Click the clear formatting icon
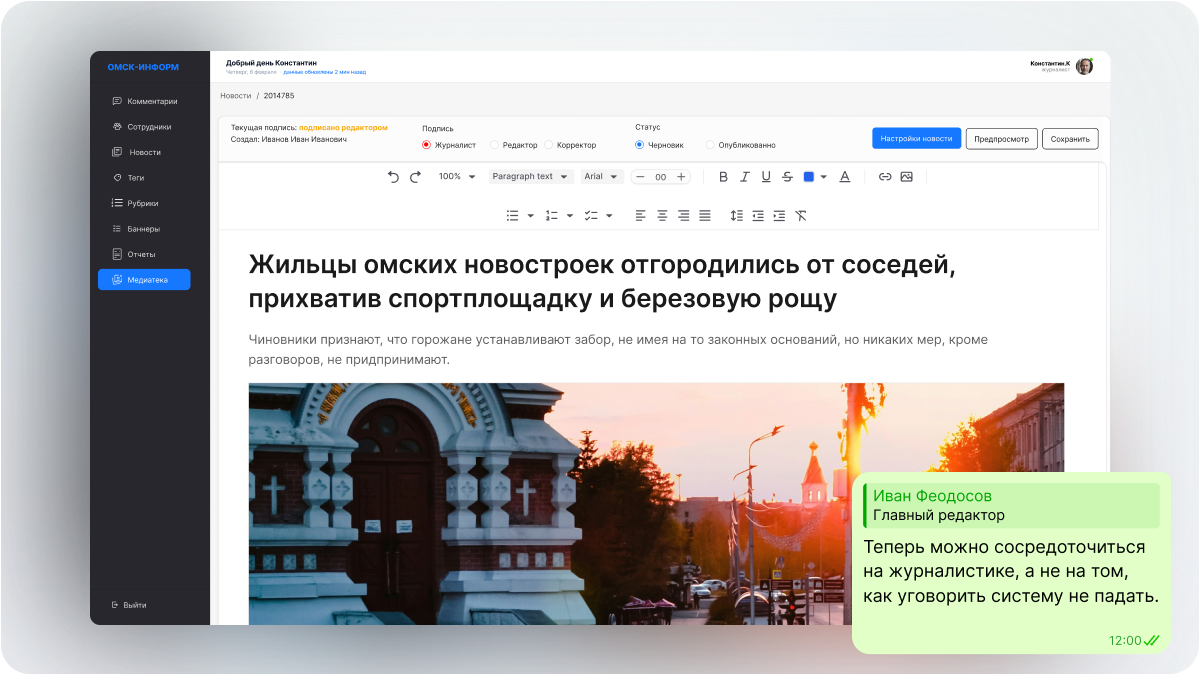The height and width of the screenshot is (675, 1200). click(800, 216)
